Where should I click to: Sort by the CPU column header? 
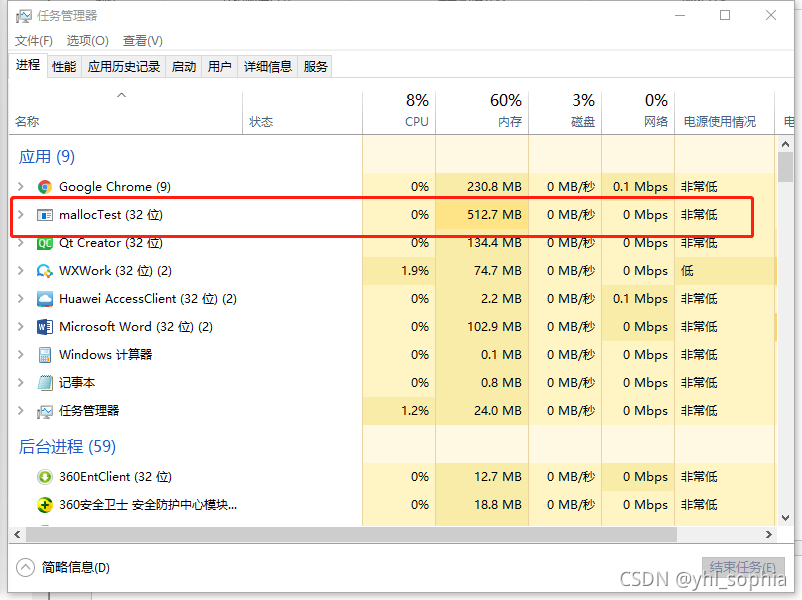(x=399, y=112)
